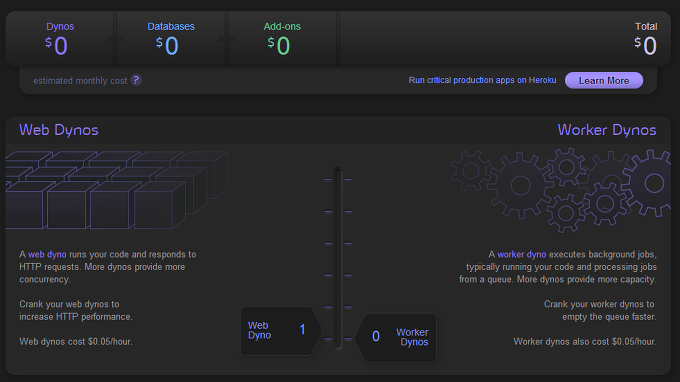Click 'Worker dynos also cost $0.05/hour.' text
The image size is (680, 382).
pos(585,342)
